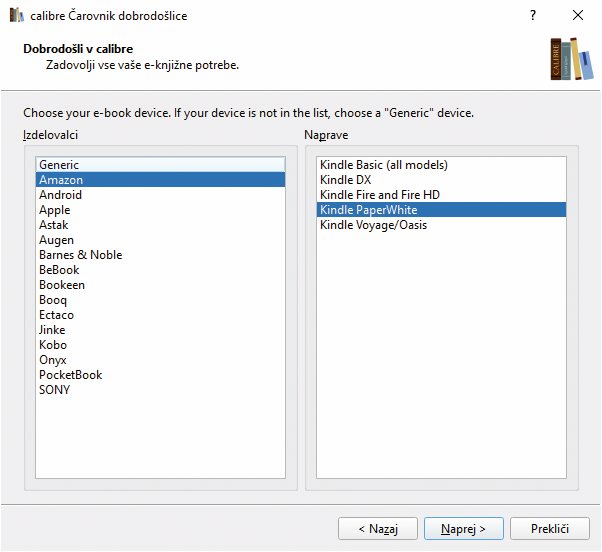The image size is (602, 552).
Task: Pick Apple from manufacturers
Action: [160, 210]
